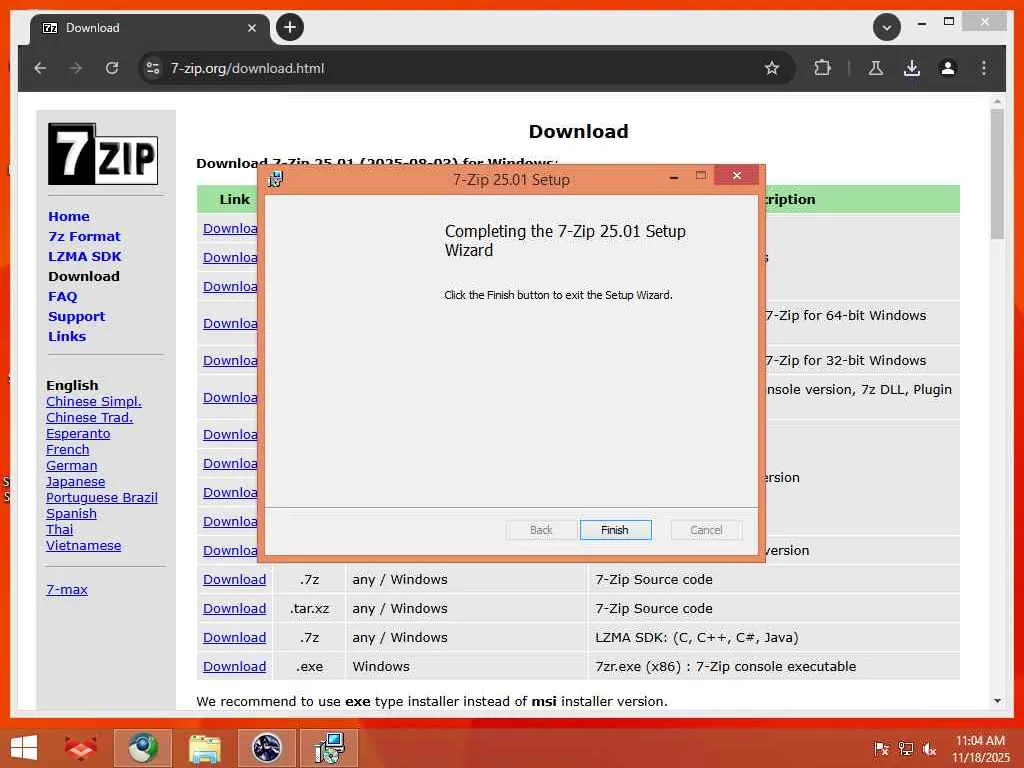Open the Action Center flag icon
Screen dimensions: 1024x768
tap(881, 748)
